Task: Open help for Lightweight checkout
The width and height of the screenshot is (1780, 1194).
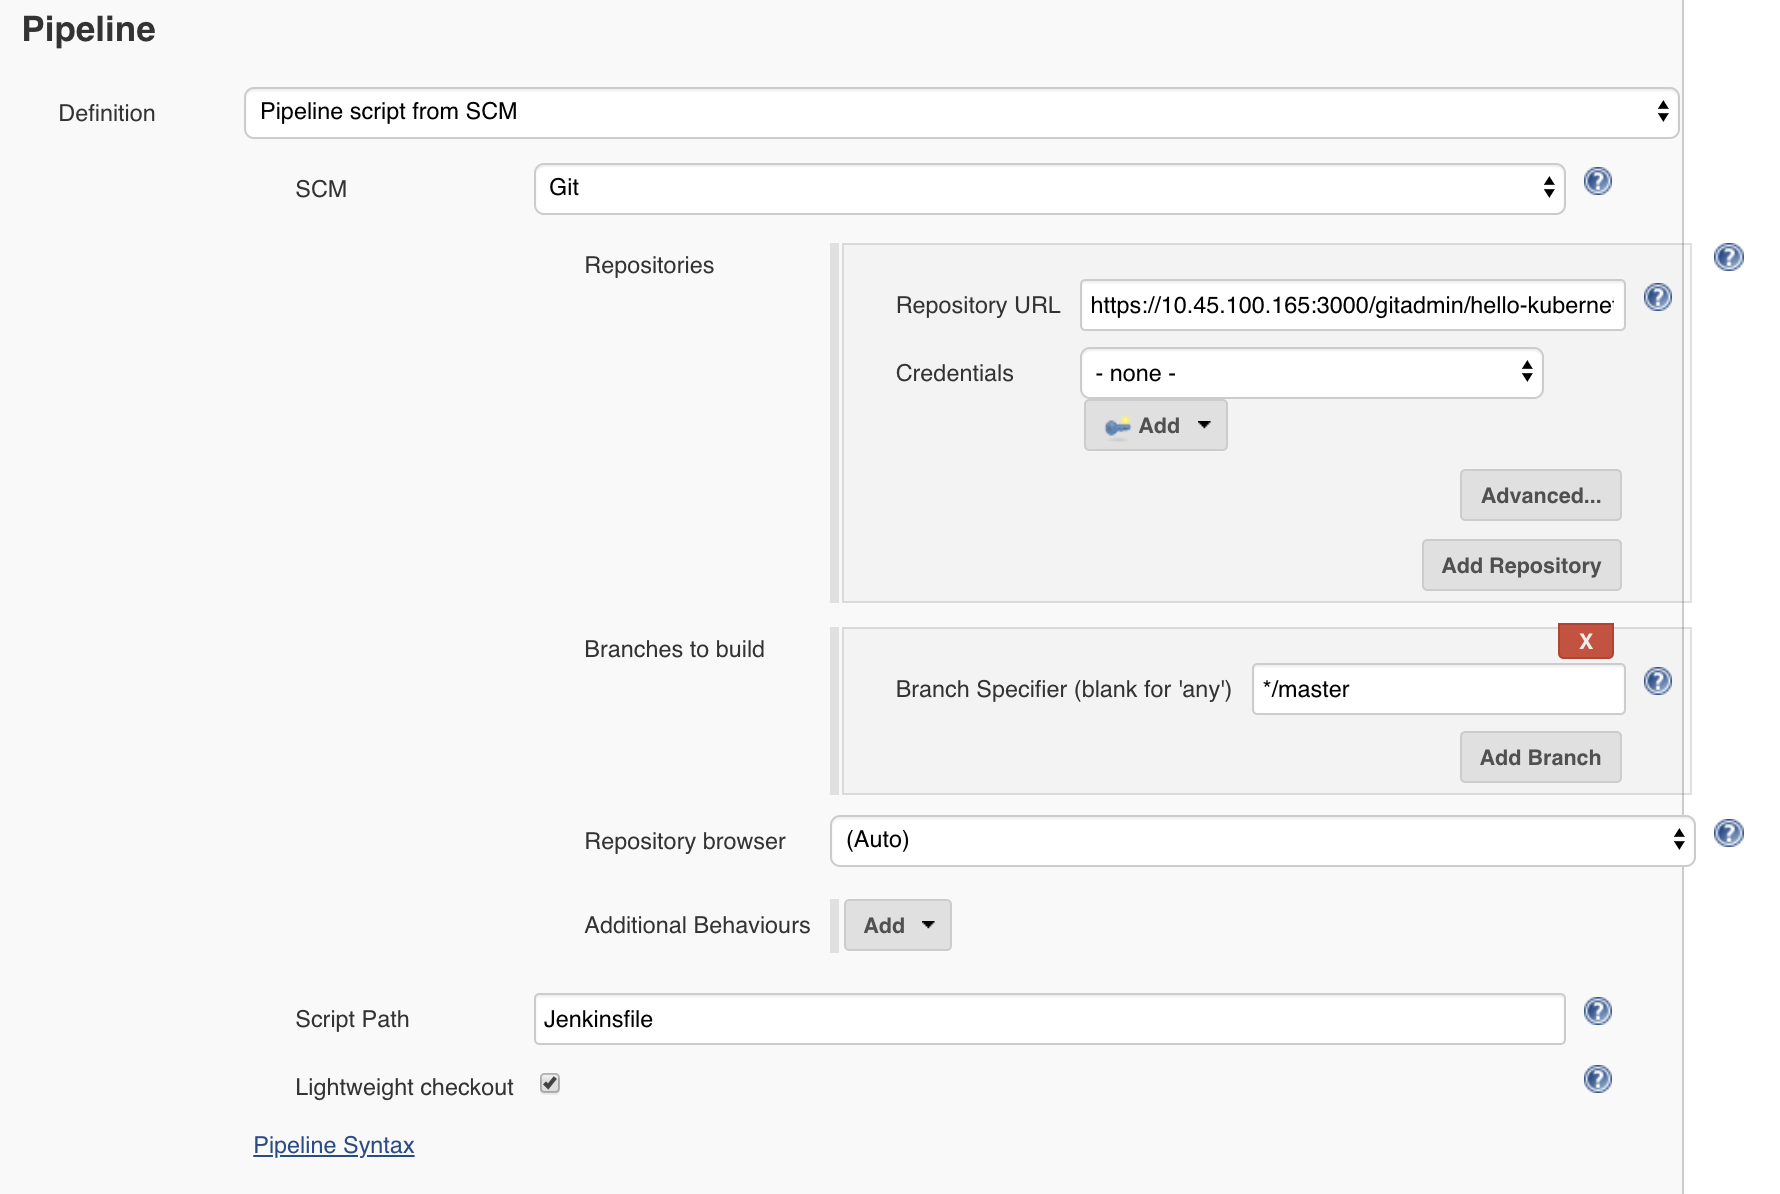Action: click(x=1598, y=1079)
